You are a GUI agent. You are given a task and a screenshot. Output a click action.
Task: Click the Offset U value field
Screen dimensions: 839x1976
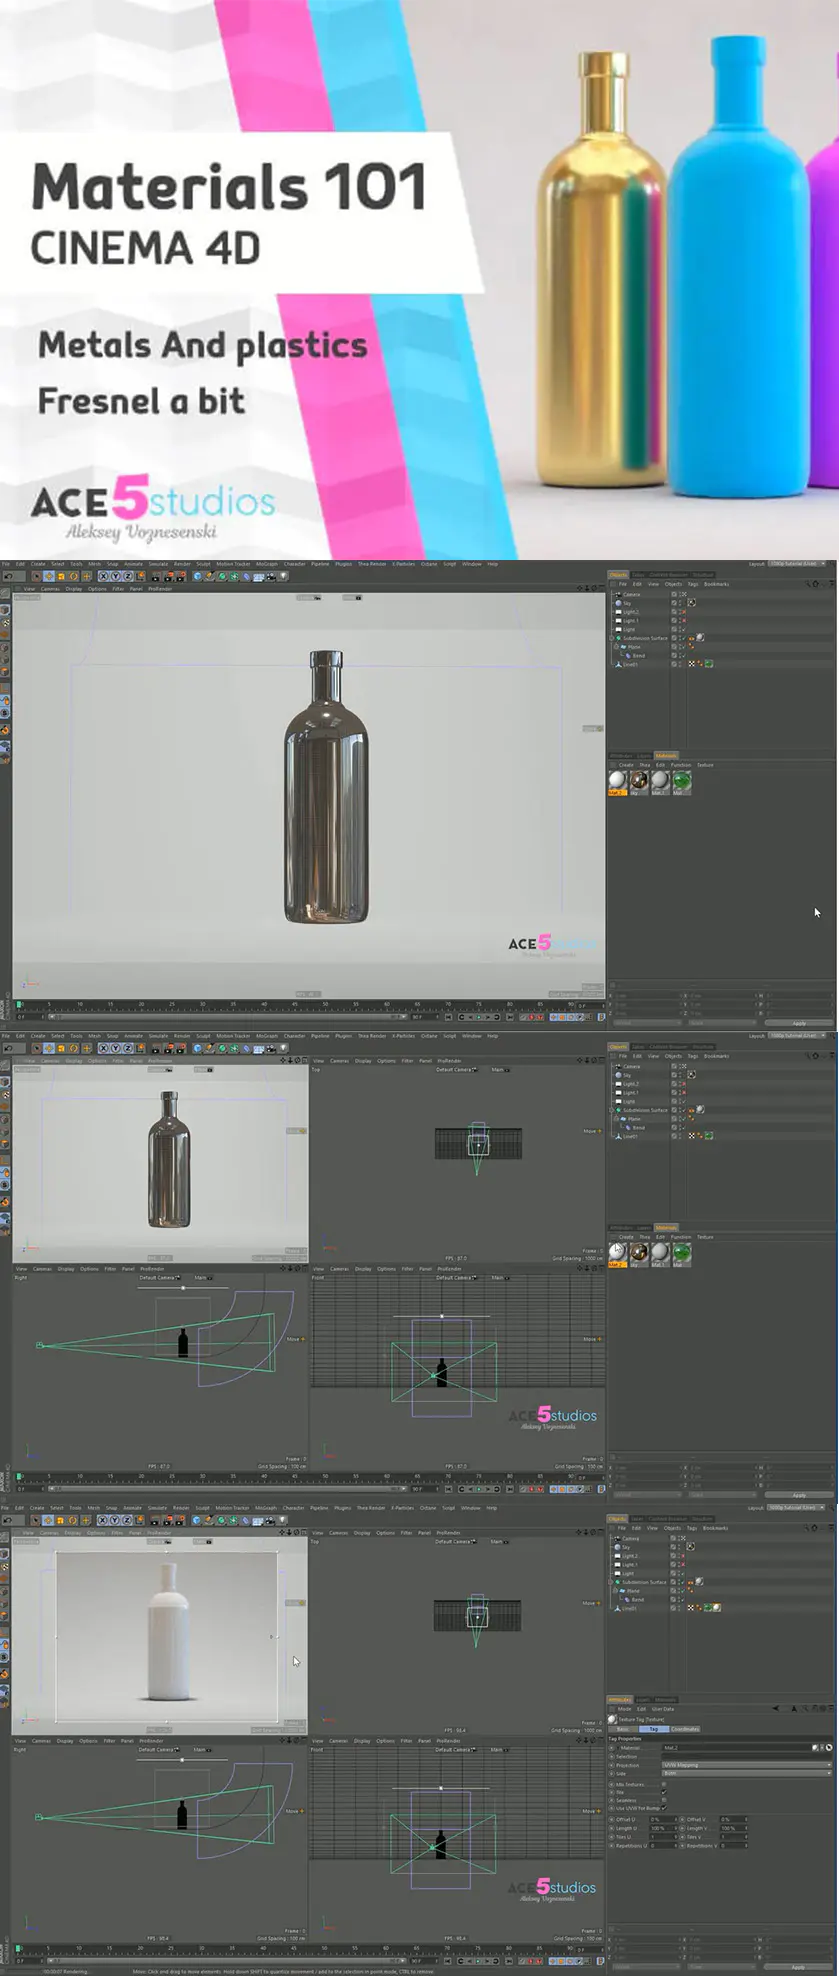(663, 1819)
